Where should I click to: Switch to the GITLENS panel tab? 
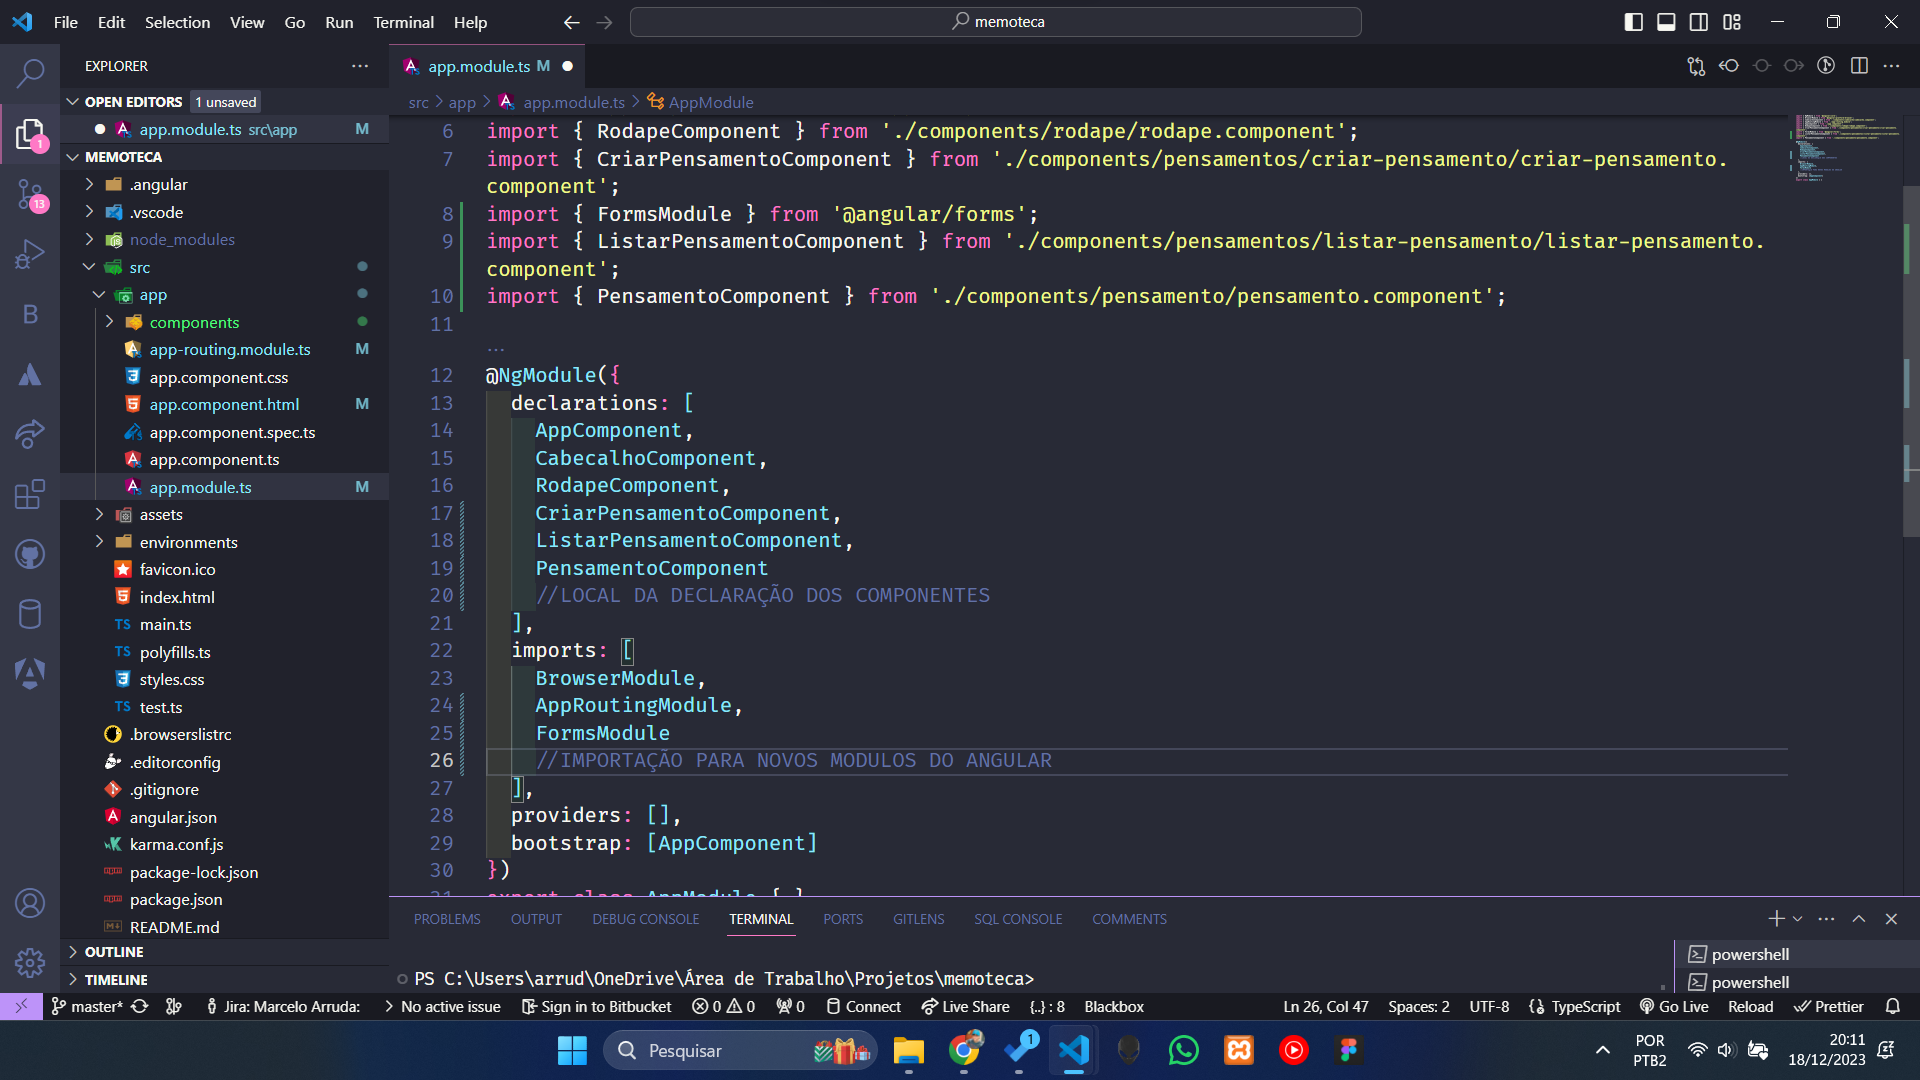click(x=918, y=919)
